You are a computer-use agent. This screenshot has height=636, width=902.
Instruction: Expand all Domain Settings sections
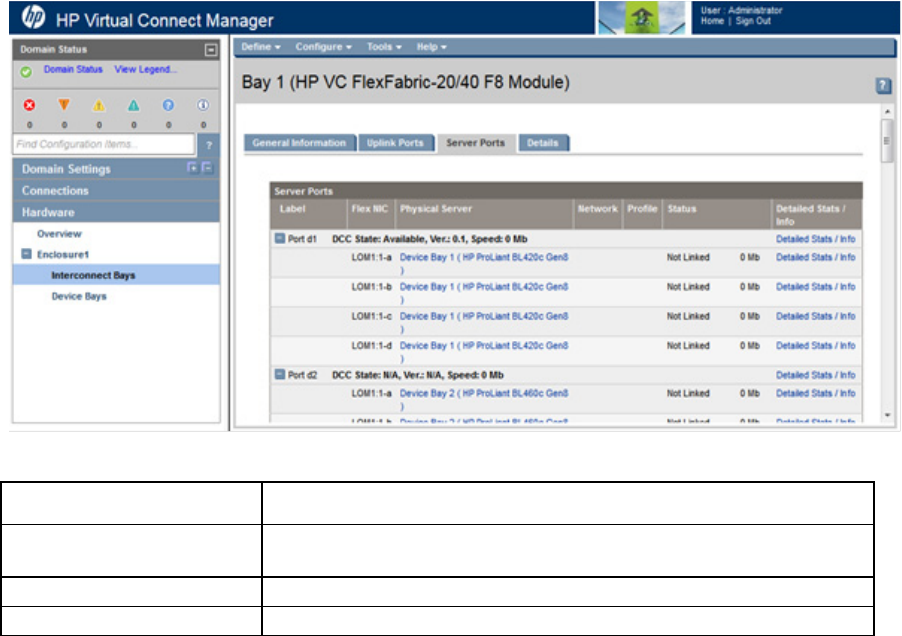point(193,168)
